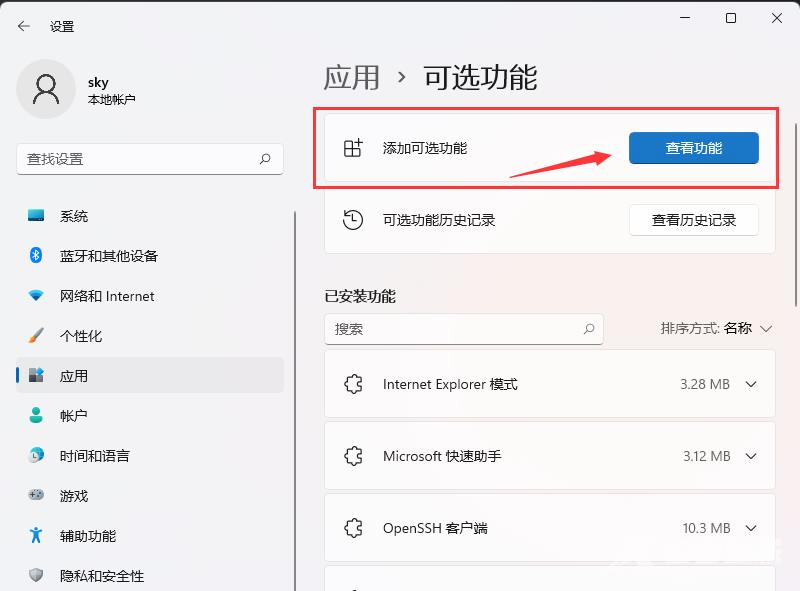Click the 已安装功能 heading
The width and height of the screenshot is (800, 591).
[x=360, y=296]
